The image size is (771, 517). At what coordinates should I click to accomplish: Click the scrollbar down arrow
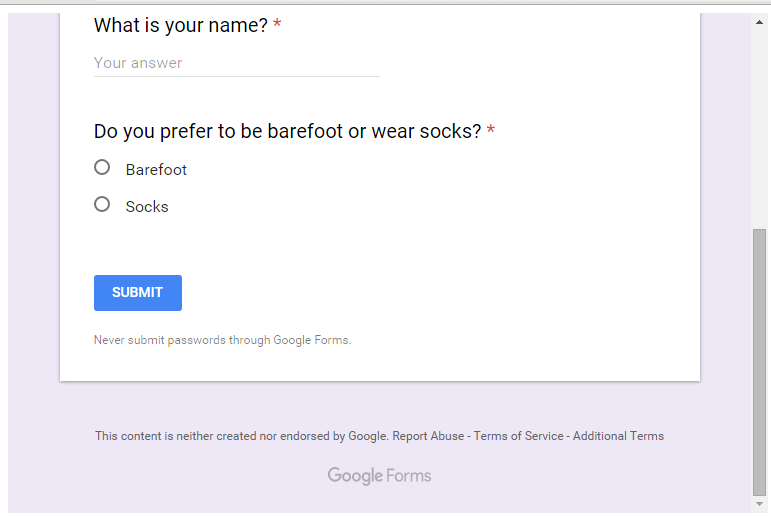pyautogui.click(x=760, y=505)
